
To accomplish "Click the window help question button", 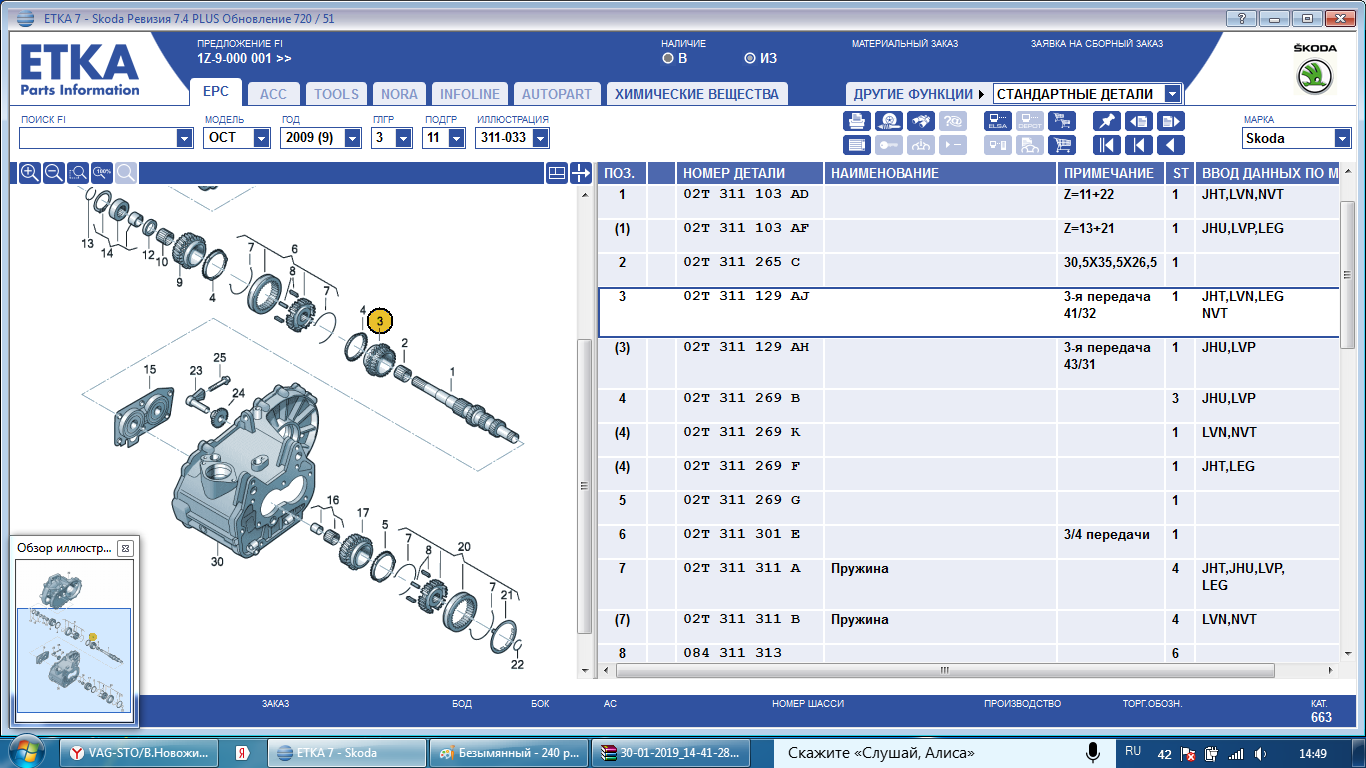I will (x=1240, y=18).
